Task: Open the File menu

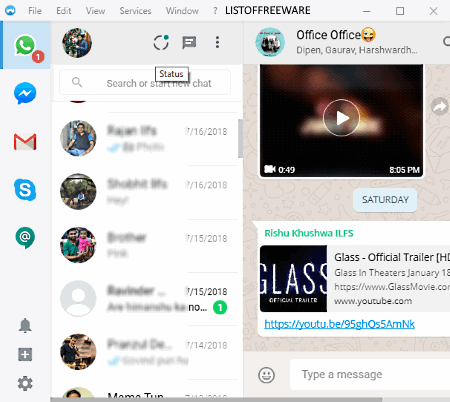Action: click(35, 11)
